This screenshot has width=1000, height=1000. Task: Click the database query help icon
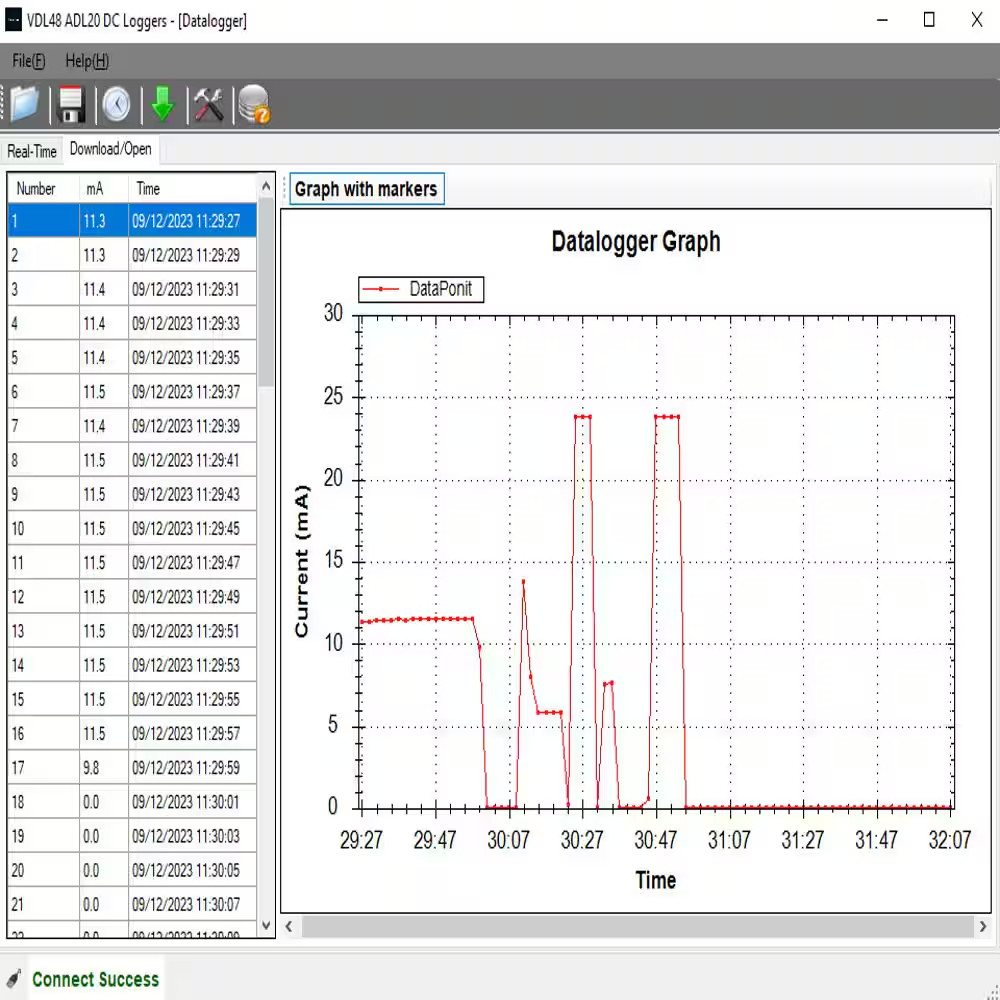pyautogui.click(x=254, y=104)
